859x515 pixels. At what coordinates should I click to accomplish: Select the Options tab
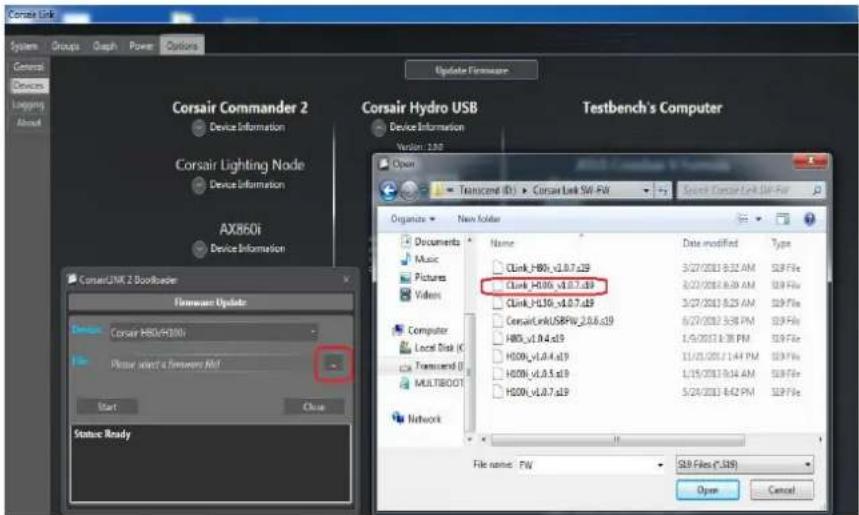coord(182,46)
